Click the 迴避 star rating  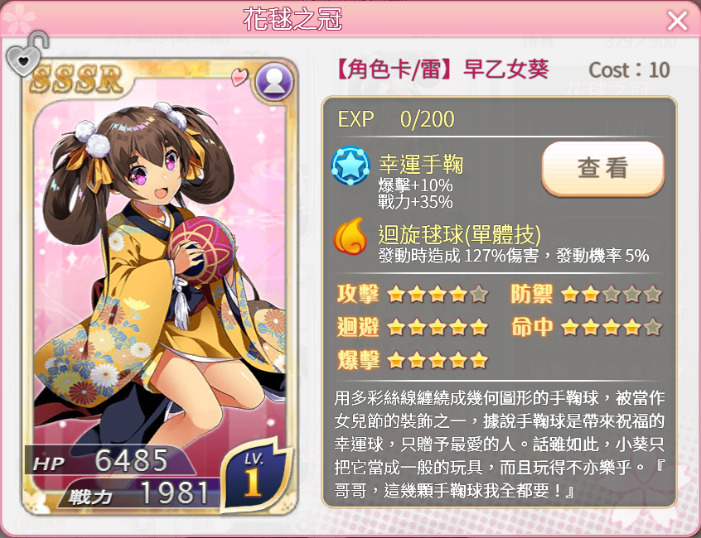(x=437, y=327)
